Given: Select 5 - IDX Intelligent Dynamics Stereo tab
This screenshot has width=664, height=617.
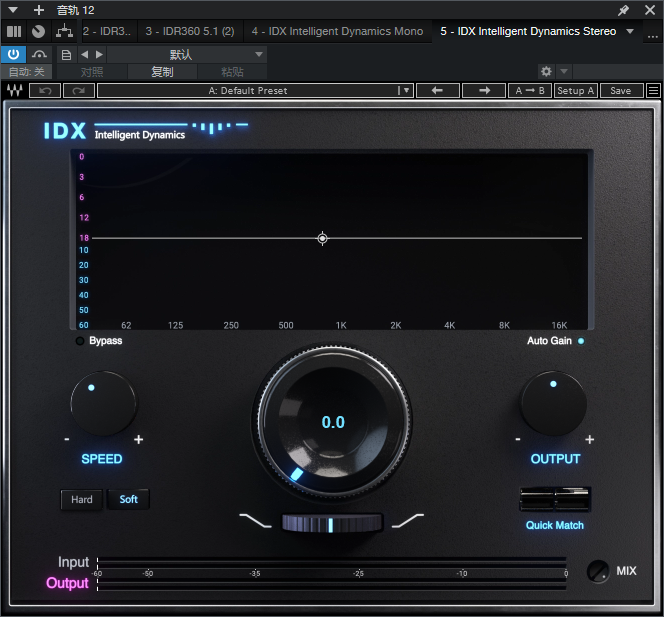Looking at the screenshot, I should (528, 31).
